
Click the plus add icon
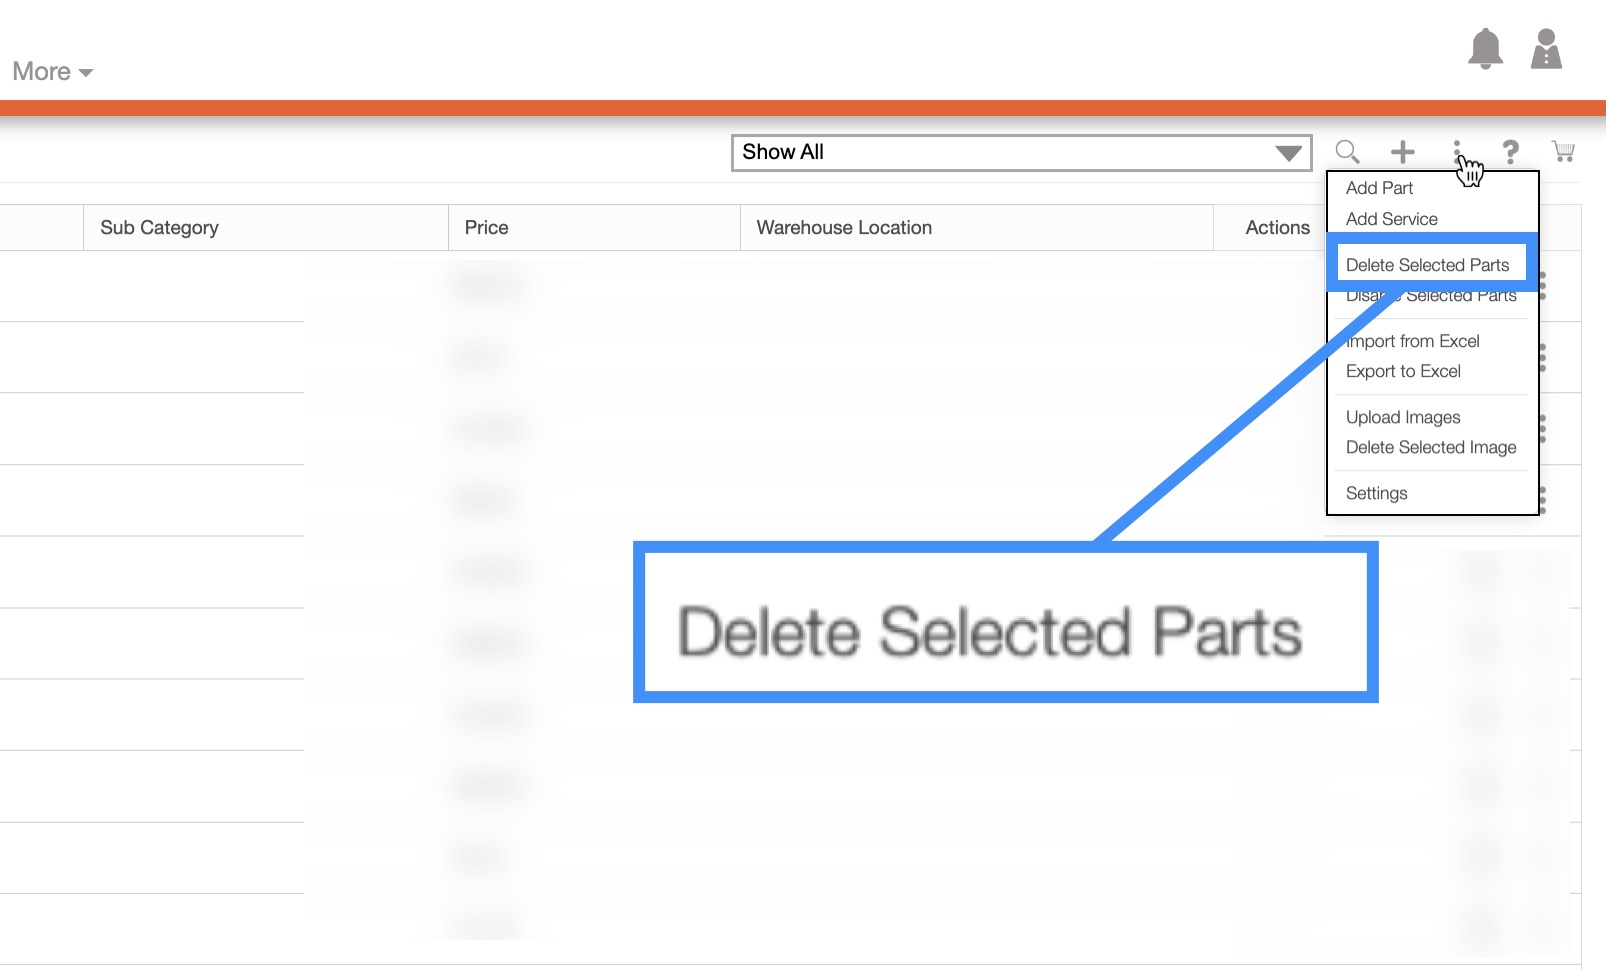click(1402, 152)
